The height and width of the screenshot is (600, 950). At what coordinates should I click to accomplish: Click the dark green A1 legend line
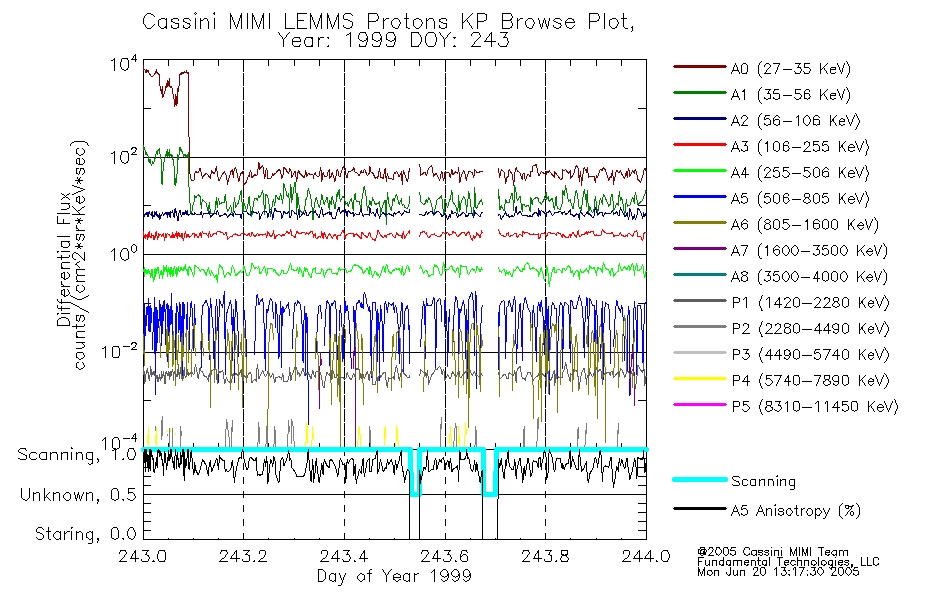[700, 93]
